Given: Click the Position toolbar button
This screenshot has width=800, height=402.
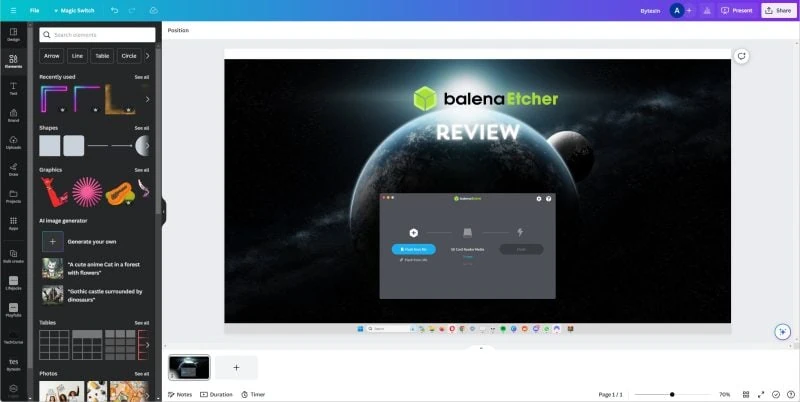Looking at the screenshot, I should point(178,30).
